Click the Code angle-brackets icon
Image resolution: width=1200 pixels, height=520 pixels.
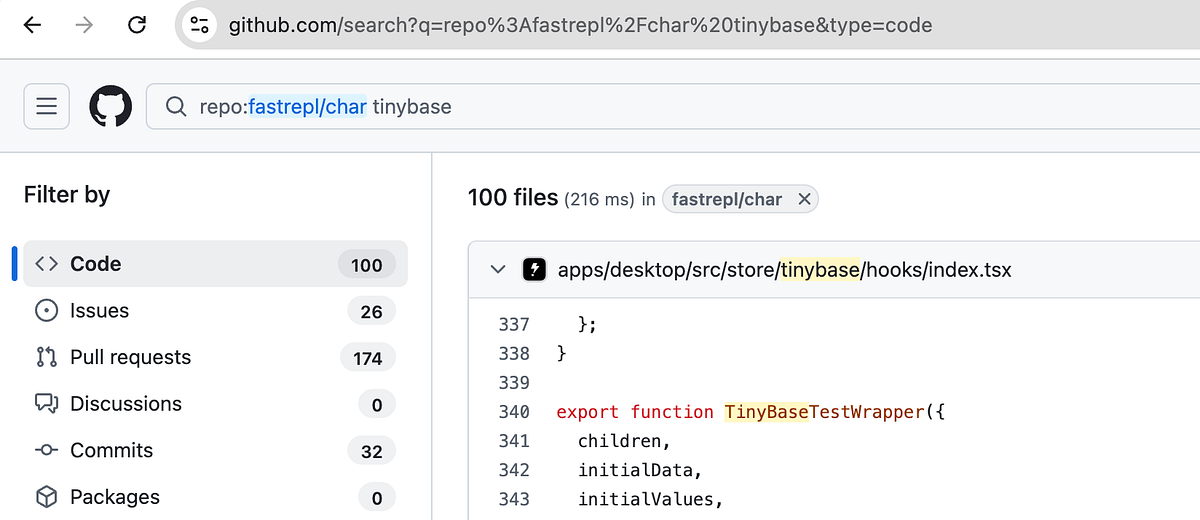(46, 264)
